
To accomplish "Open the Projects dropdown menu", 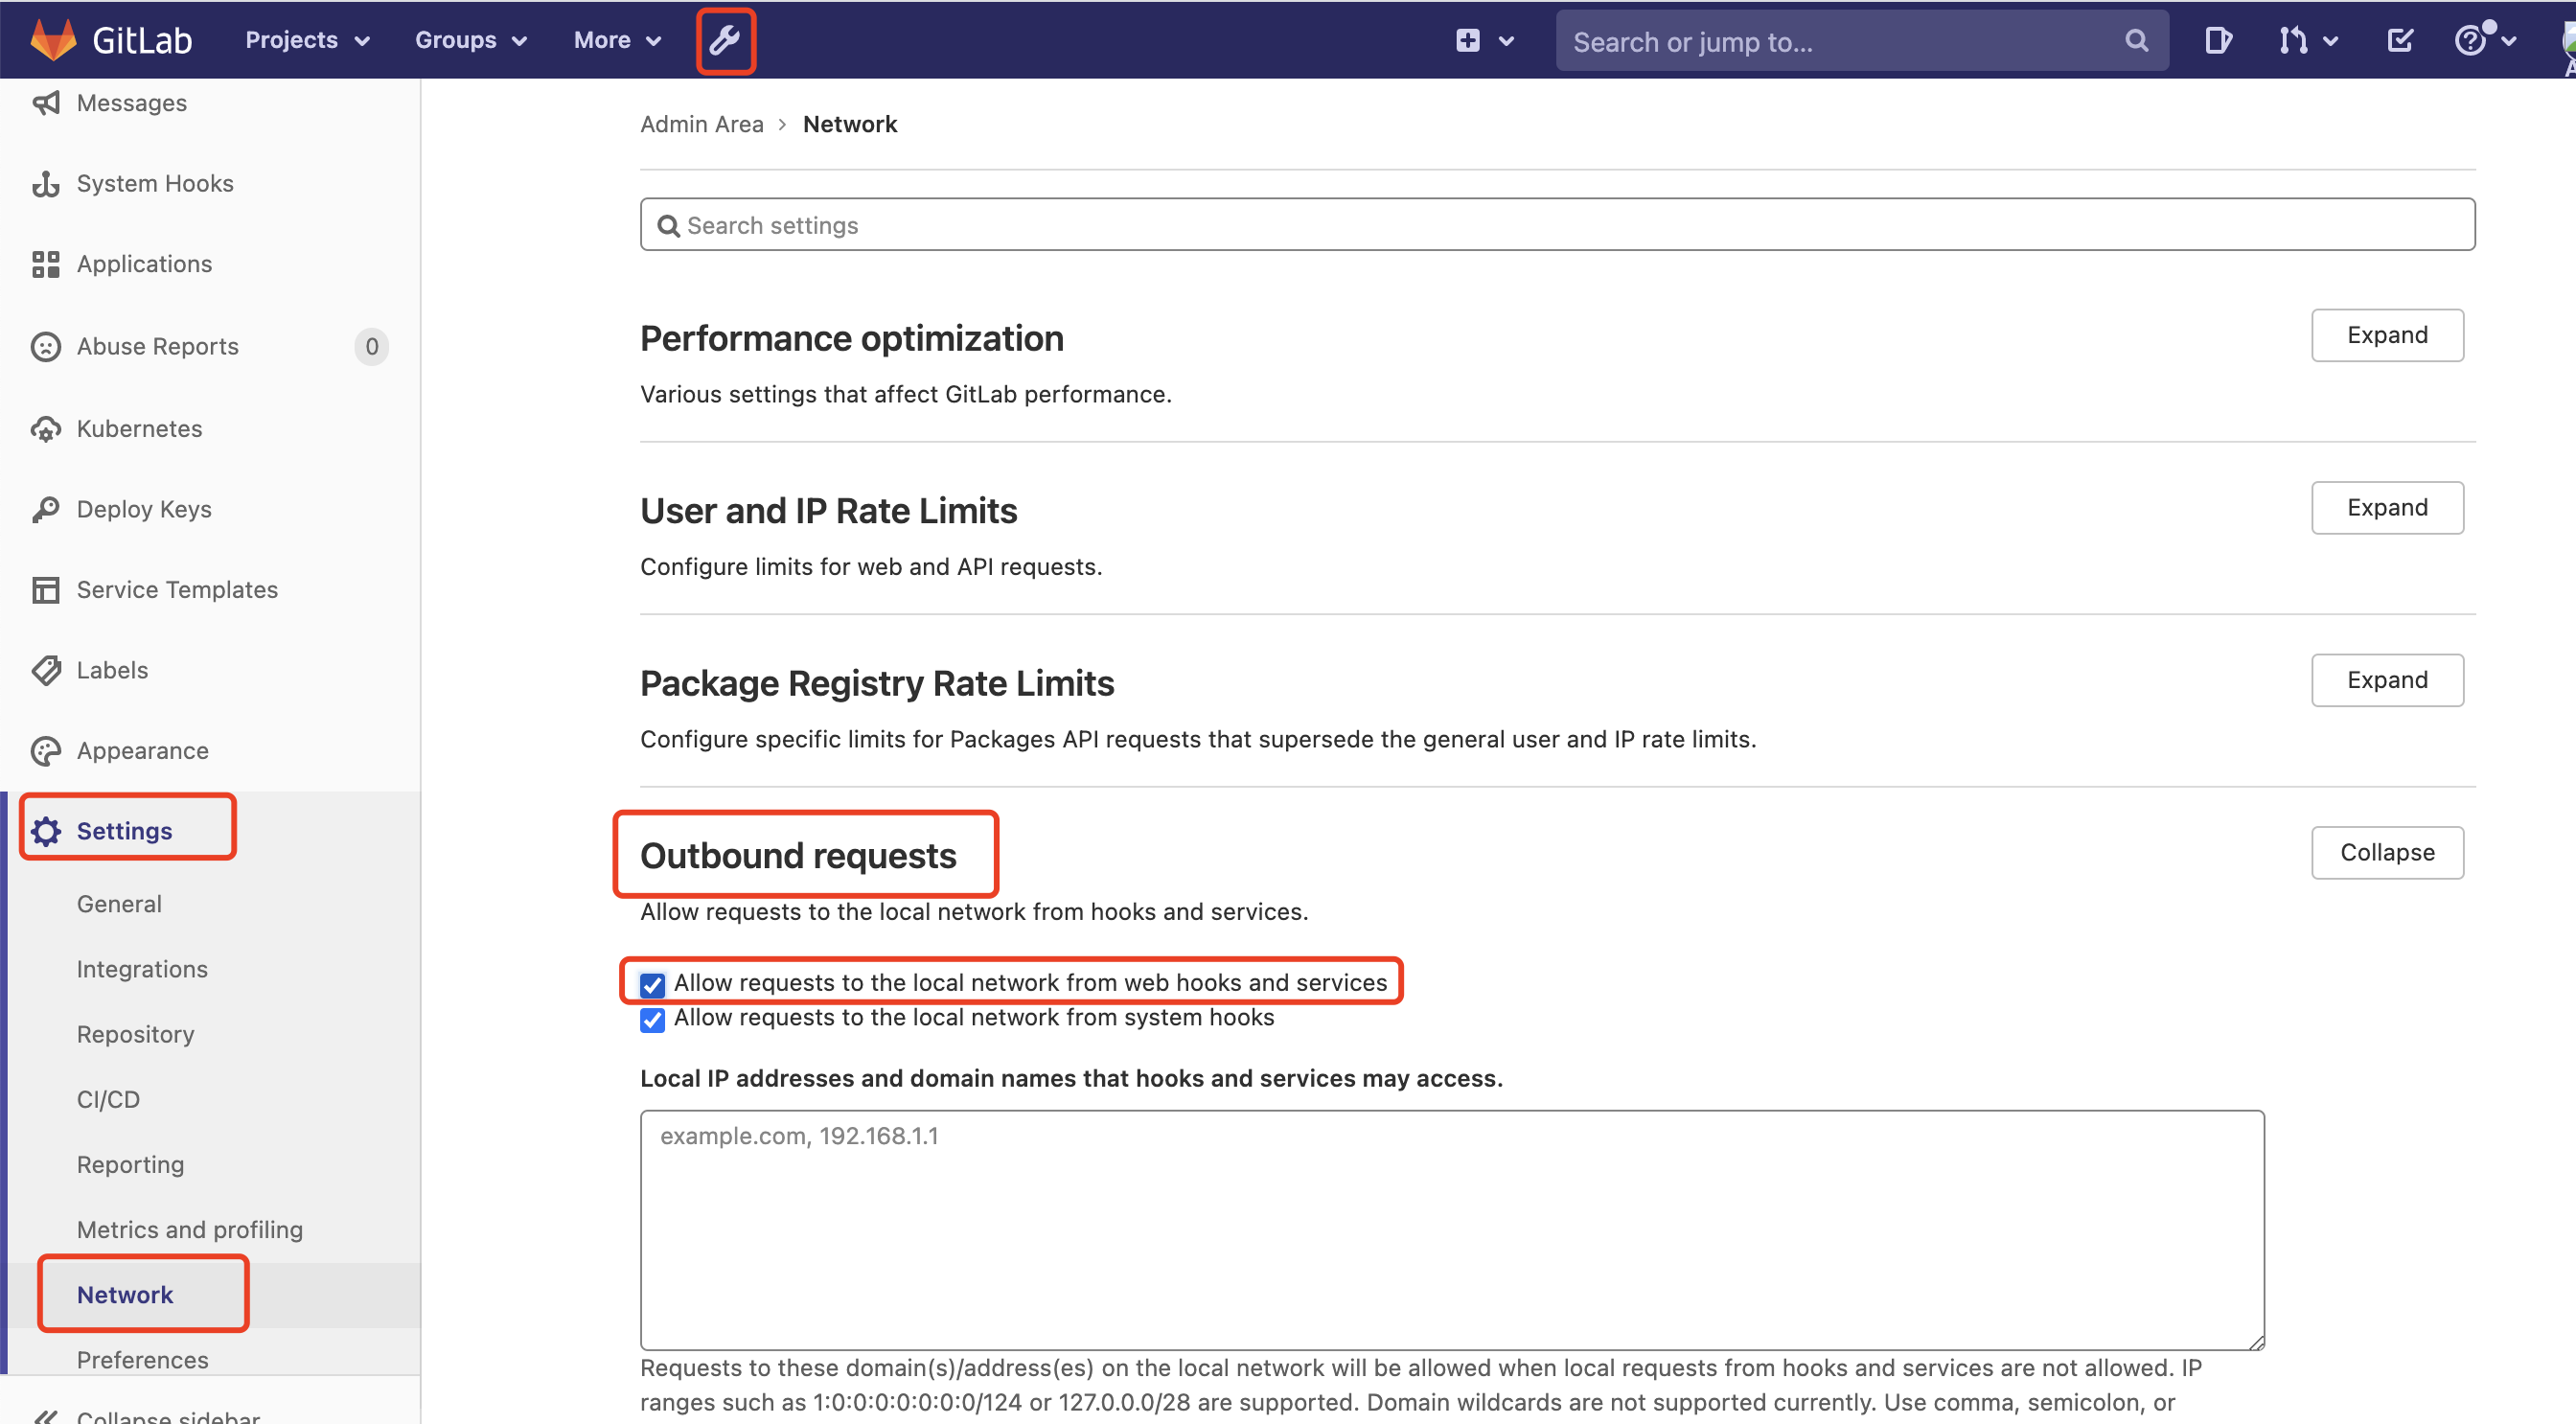I will [307, 40].
